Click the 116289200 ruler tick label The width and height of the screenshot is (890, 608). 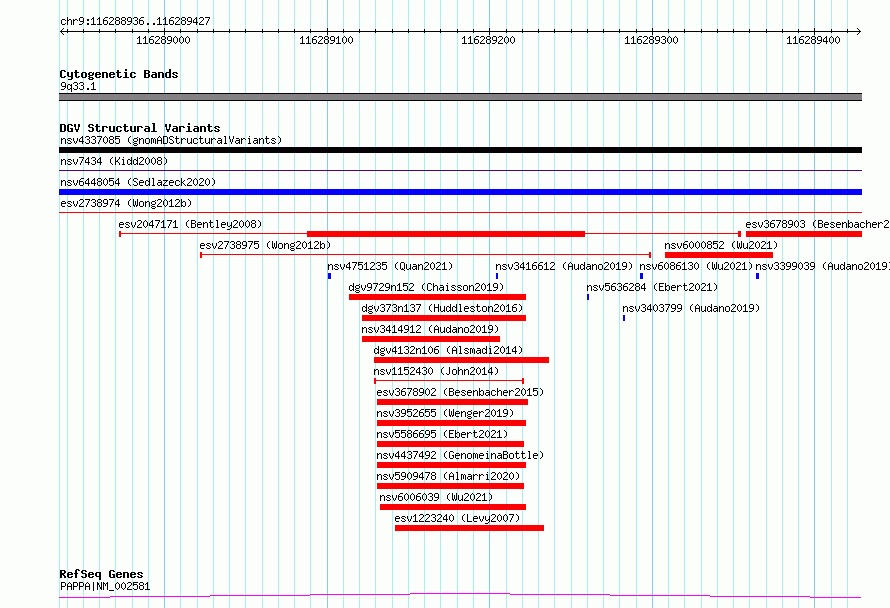(x=489, y=40)
